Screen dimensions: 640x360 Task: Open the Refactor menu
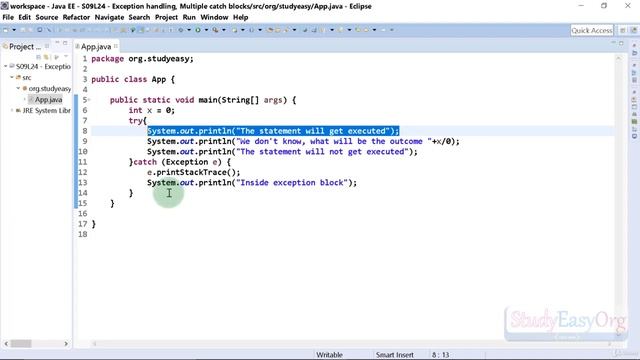pyautogui.click(x=76, y=17)
